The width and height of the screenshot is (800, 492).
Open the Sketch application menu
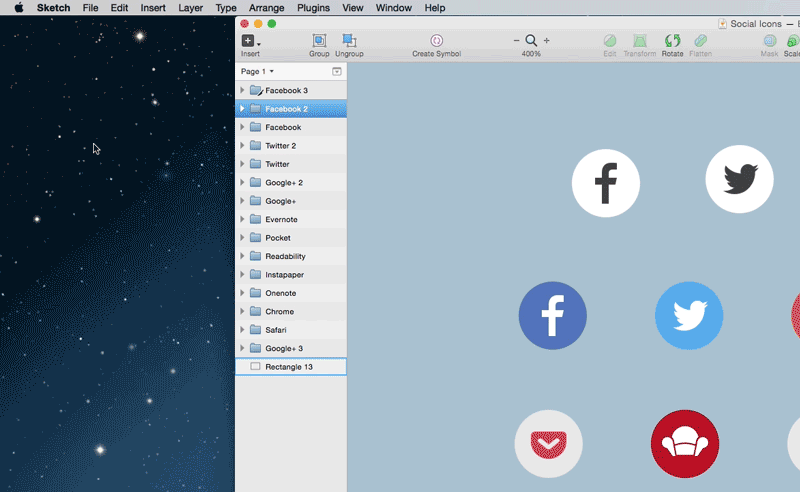[53, 8]
